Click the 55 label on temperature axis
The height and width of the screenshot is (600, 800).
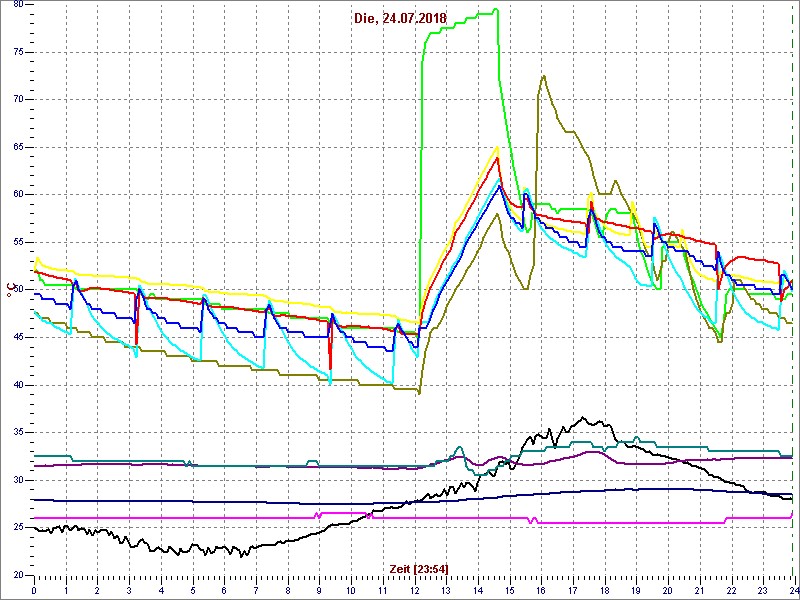coord(18,242)
